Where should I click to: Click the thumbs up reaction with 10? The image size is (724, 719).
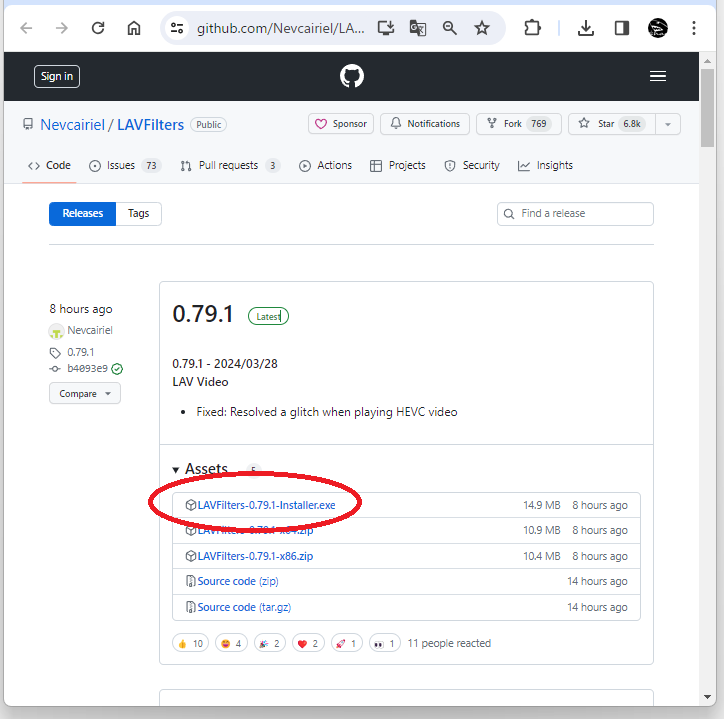191,643
